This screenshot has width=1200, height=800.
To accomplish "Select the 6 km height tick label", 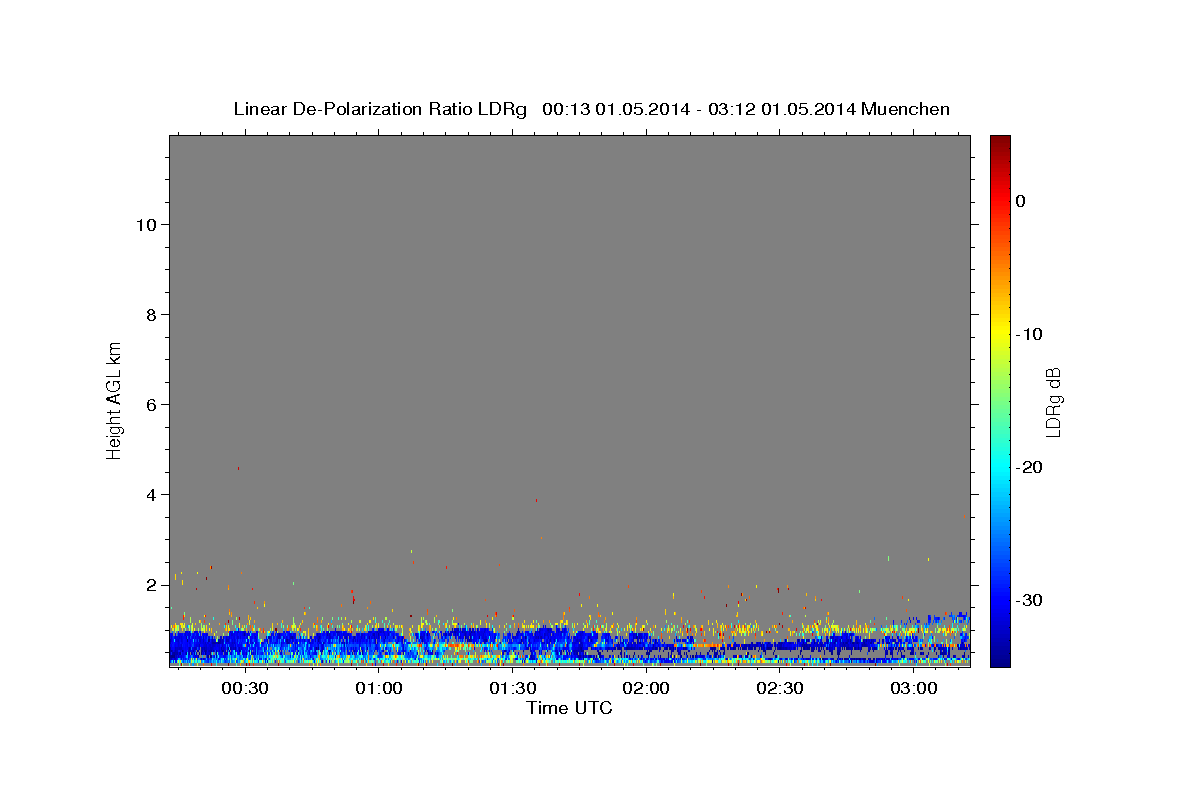I will coord(150,404).
